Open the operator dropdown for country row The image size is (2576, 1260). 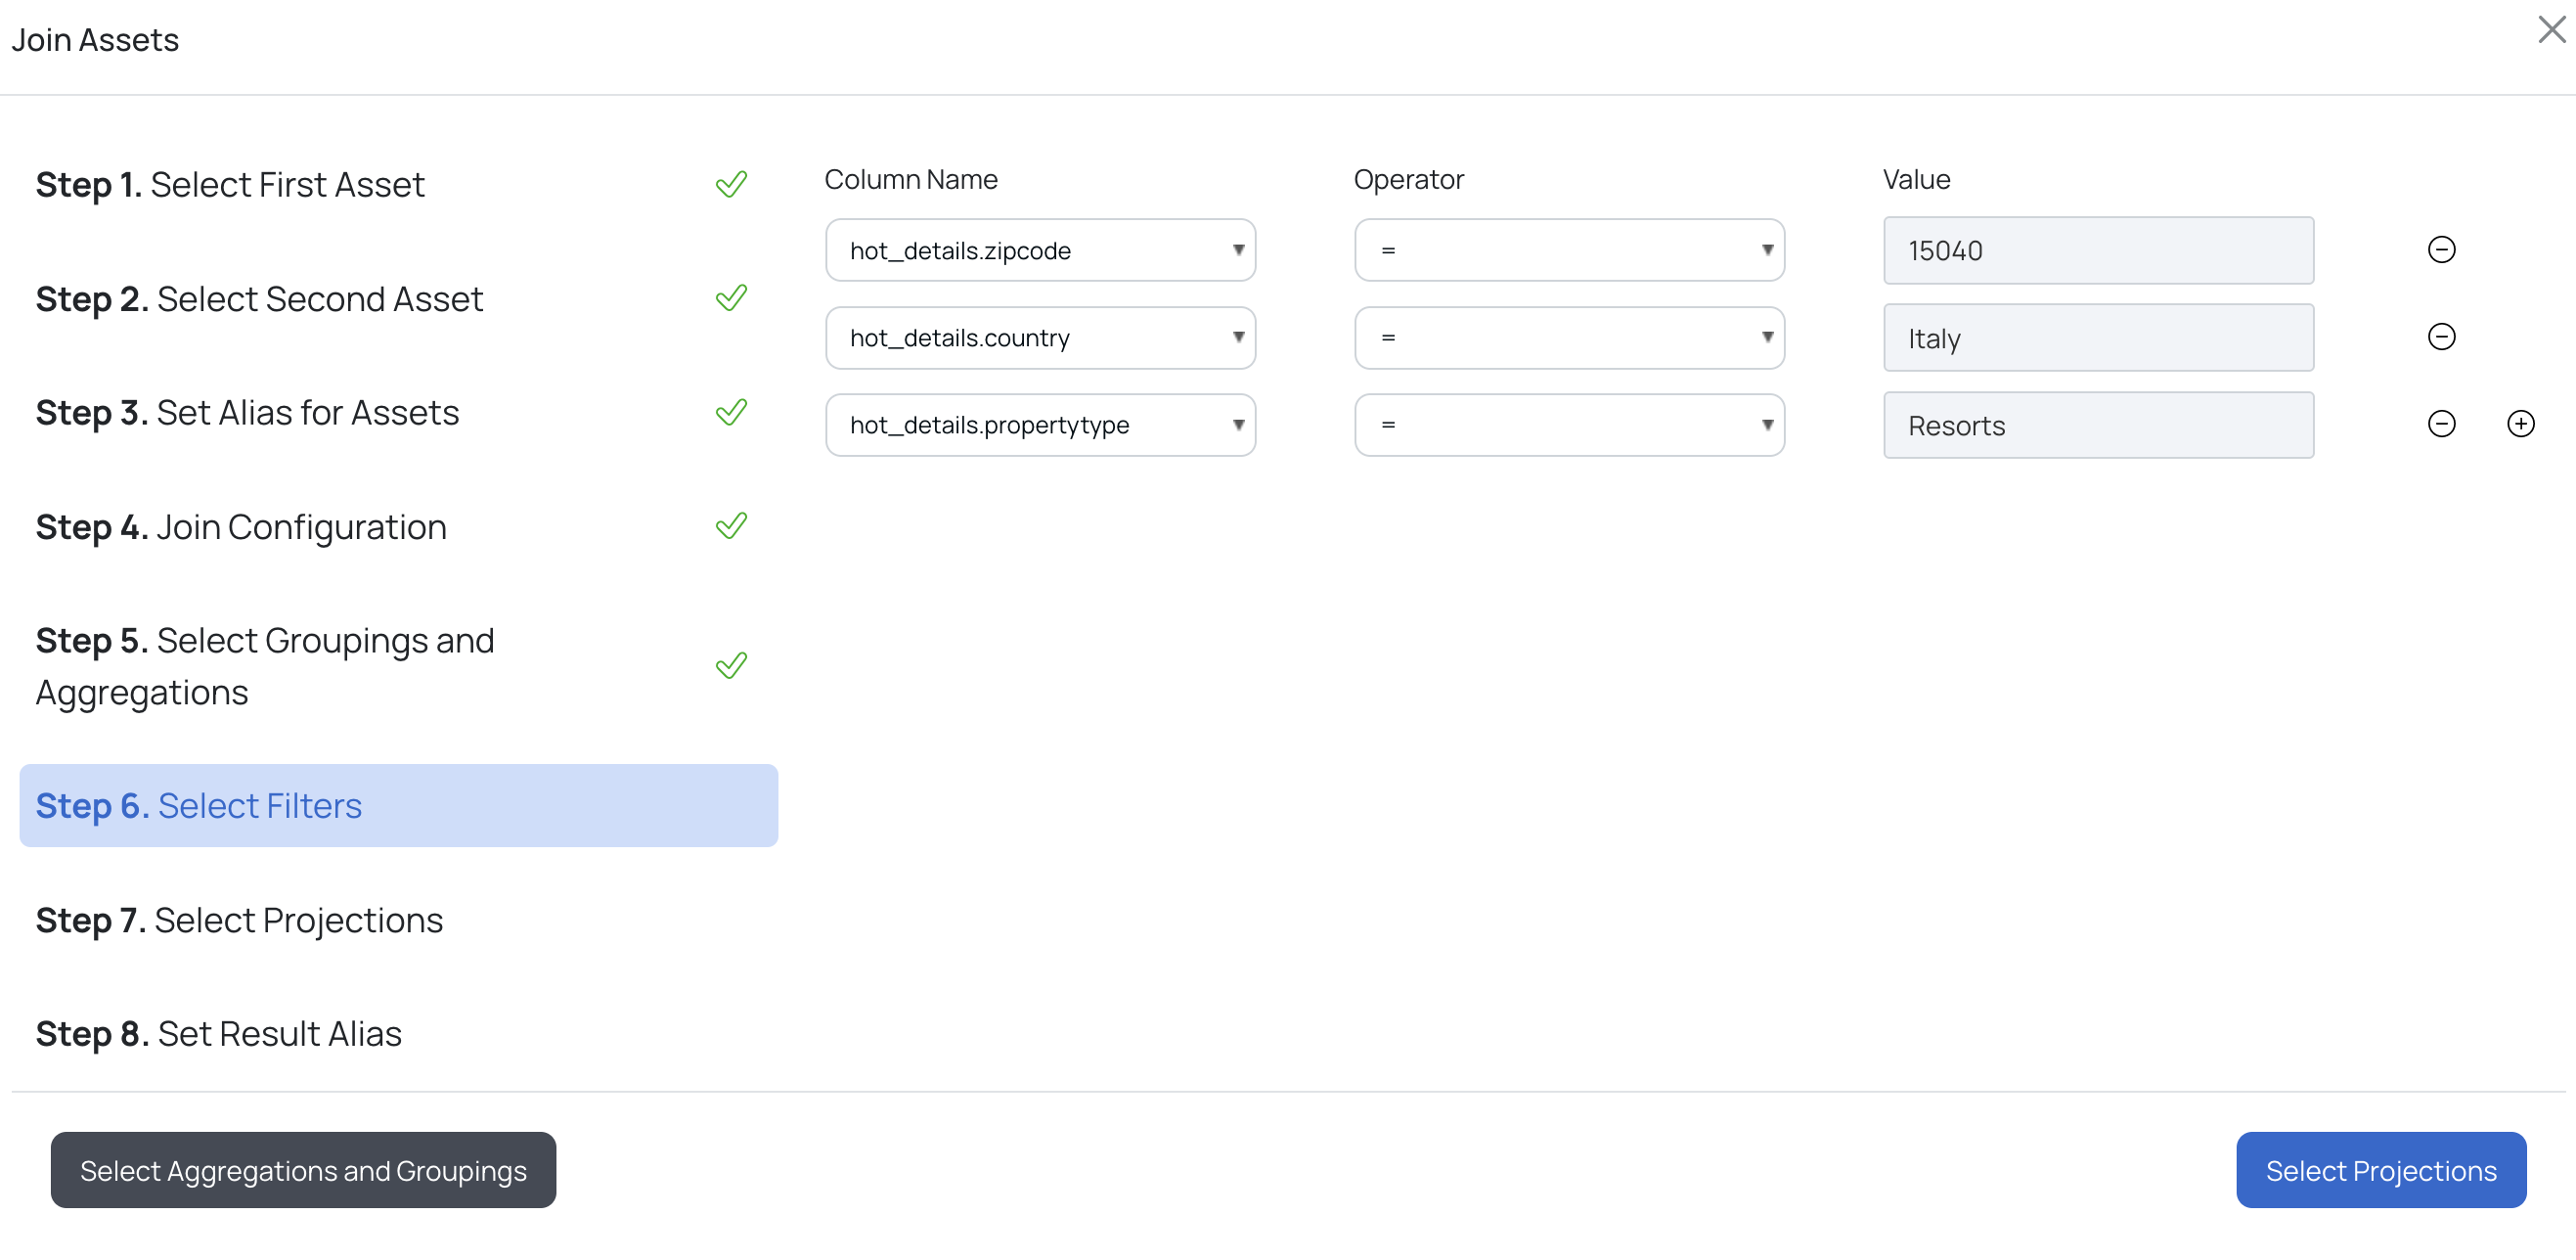click(x=1569, y=338)
